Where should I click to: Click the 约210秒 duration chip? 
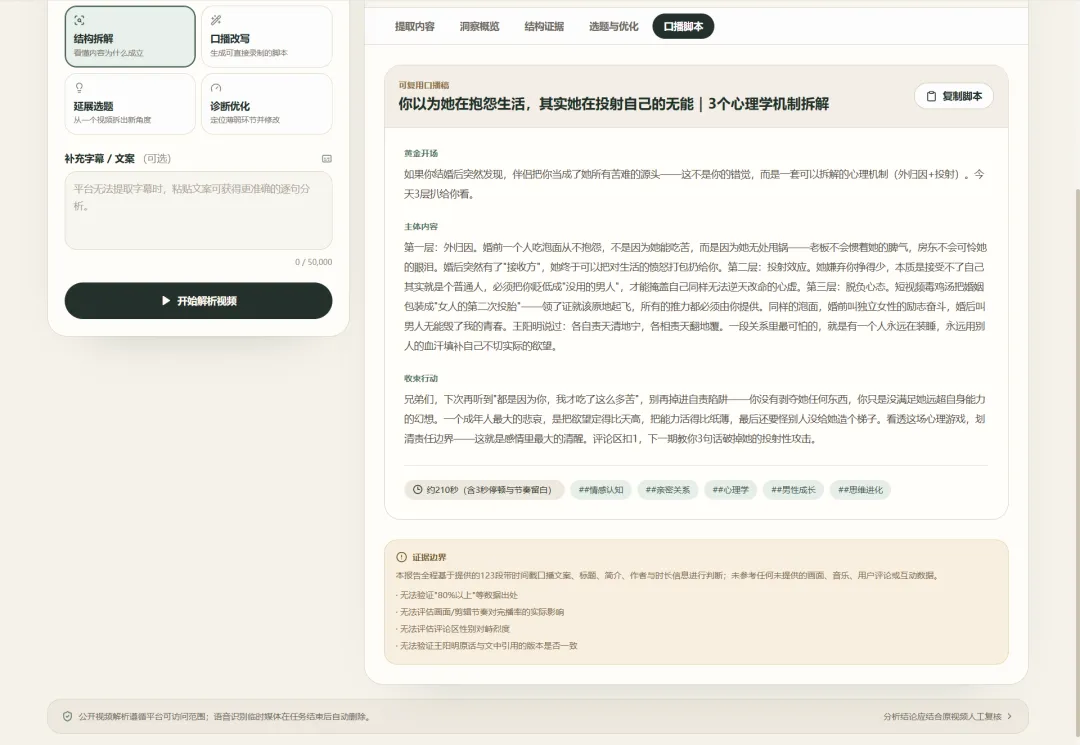tap(484, 490)
